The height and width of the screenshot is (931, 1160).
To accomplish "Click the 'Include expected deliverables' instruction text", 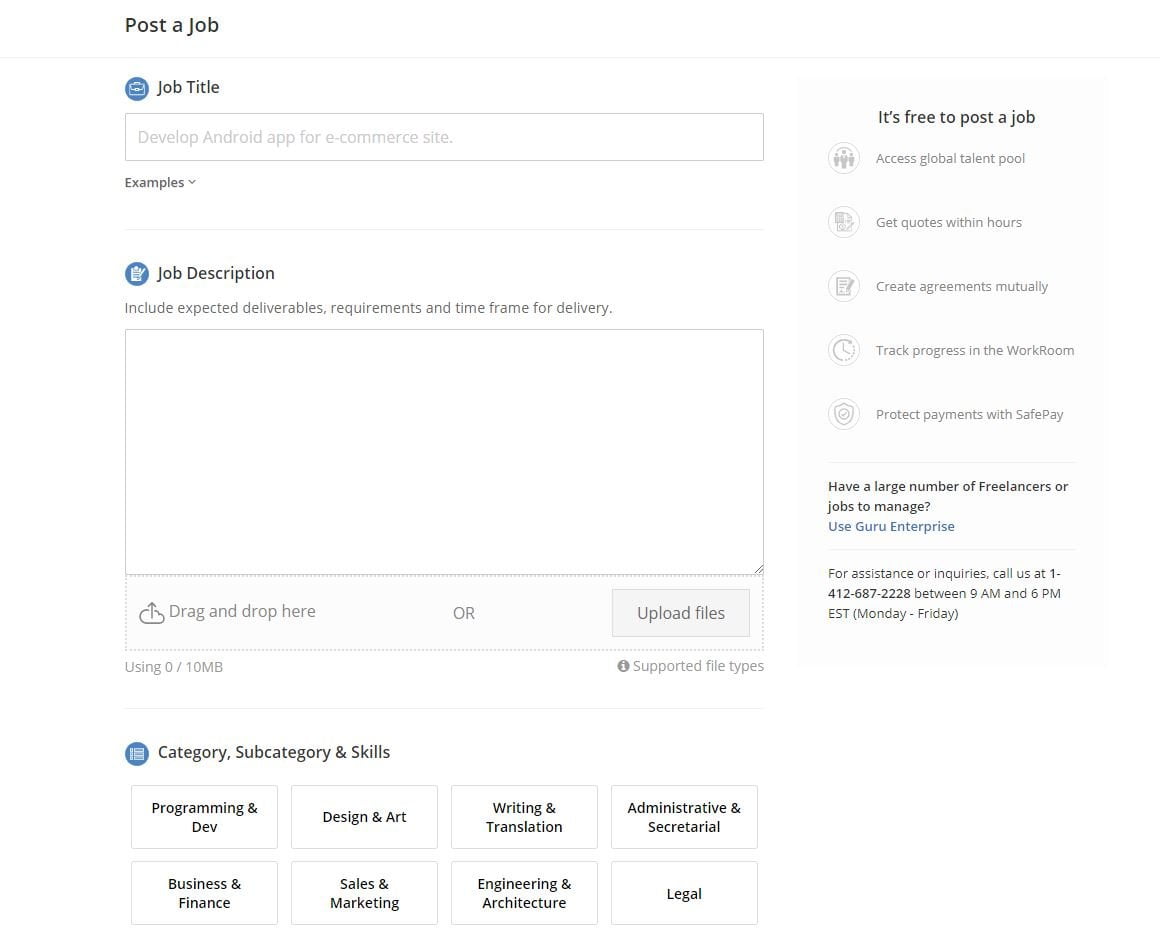I will [368, 308].
